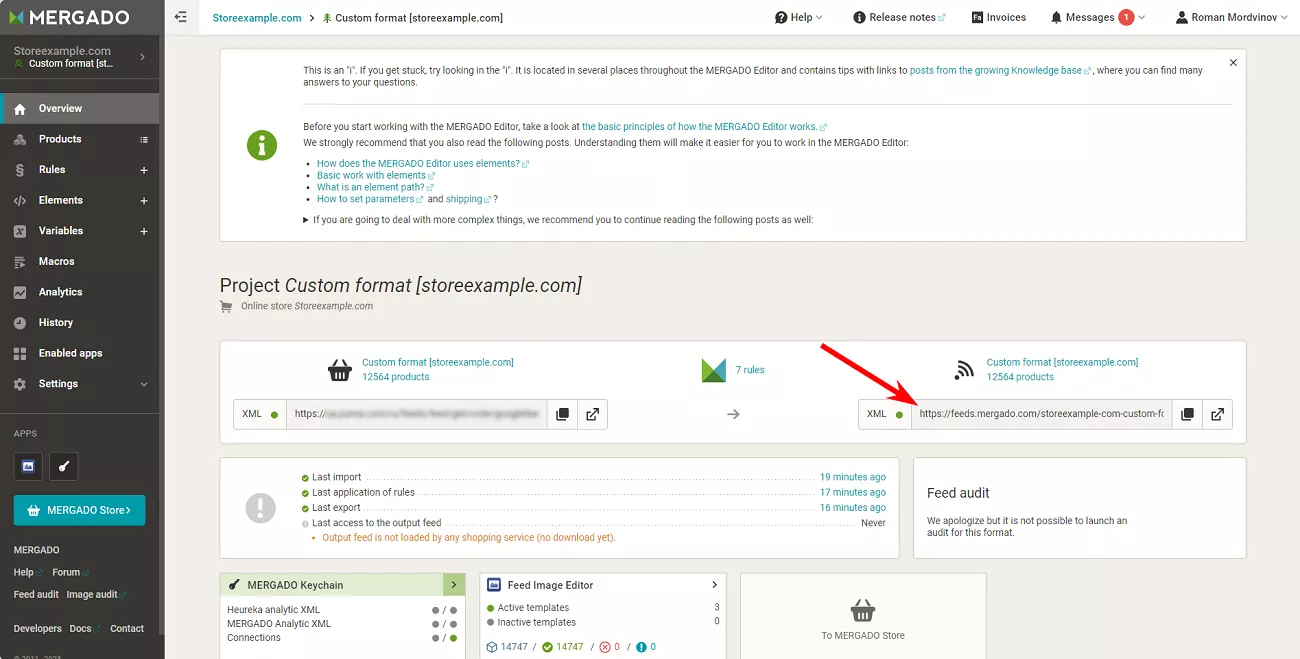This screenshot has height=659, width=1300.
Task: Click the input feed URL field
Action: click(x=417, y=414)
